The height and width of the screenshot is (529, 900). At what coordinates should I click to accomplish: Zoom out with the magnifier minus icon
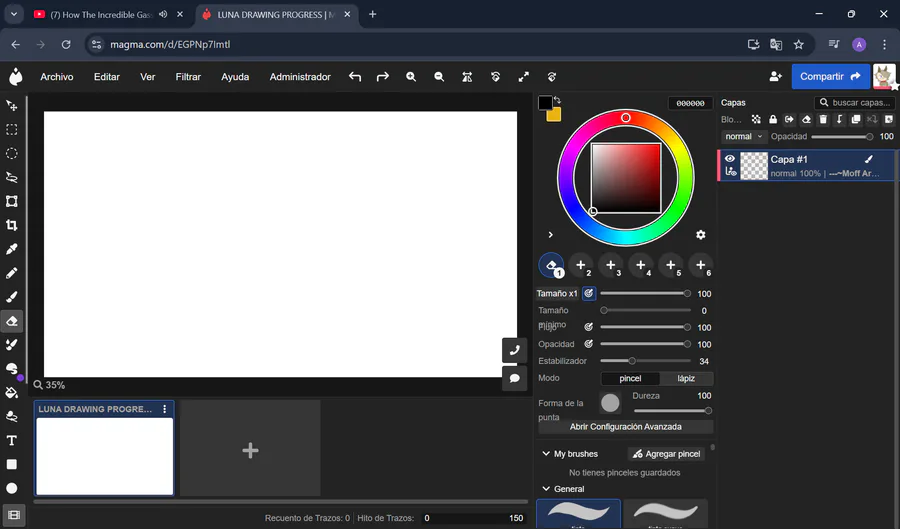[439, 76]
